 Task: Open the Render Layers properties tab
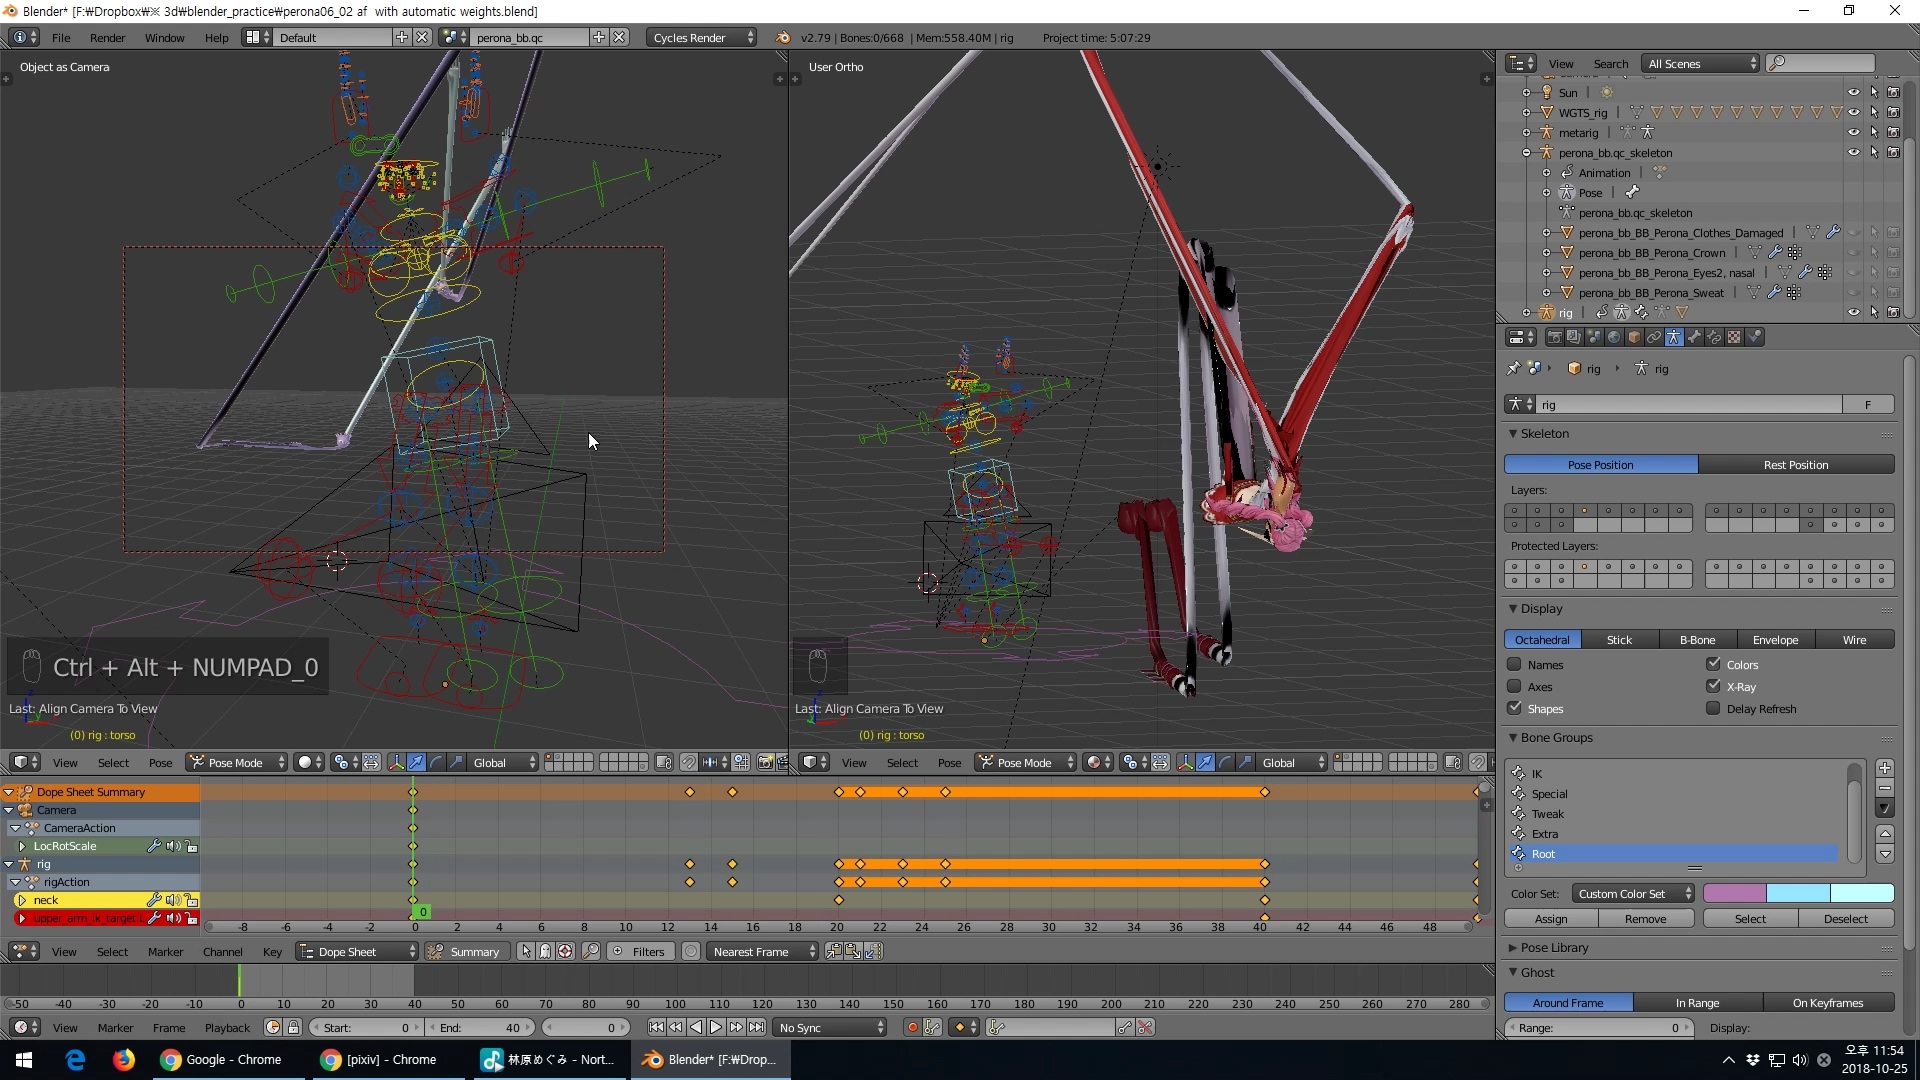1574,338
